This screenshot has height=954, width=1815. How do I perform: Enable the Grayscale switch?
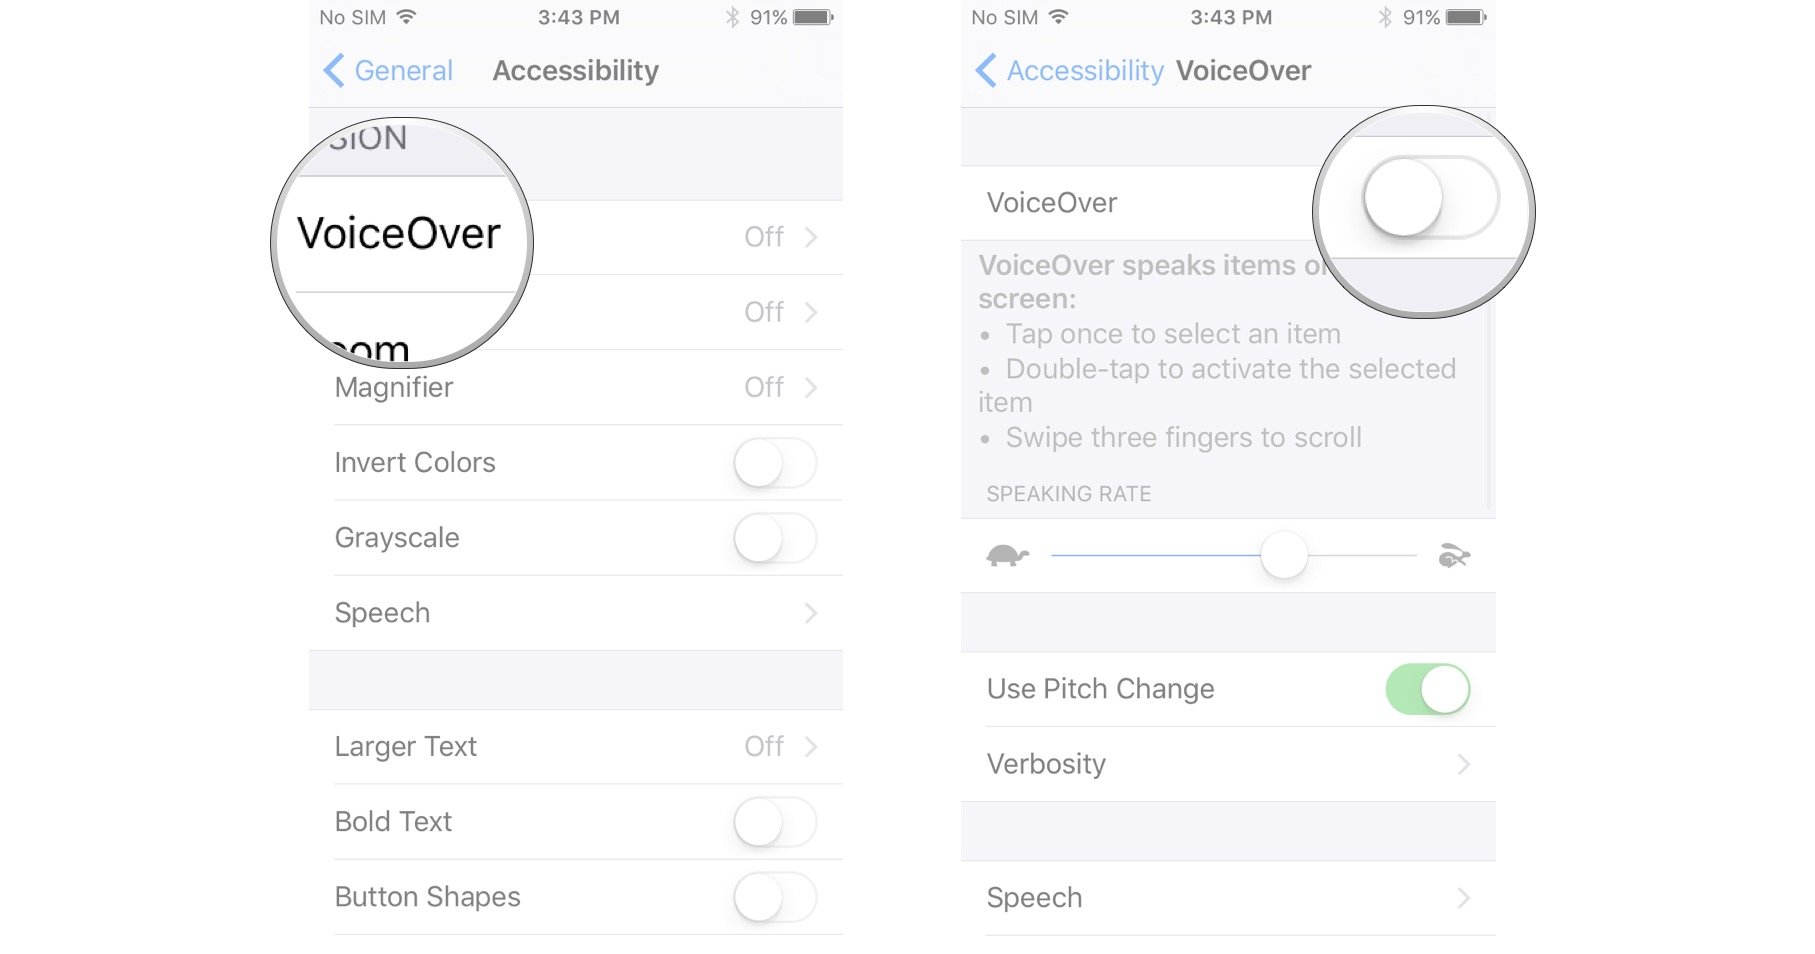click(x=775, y=538)
